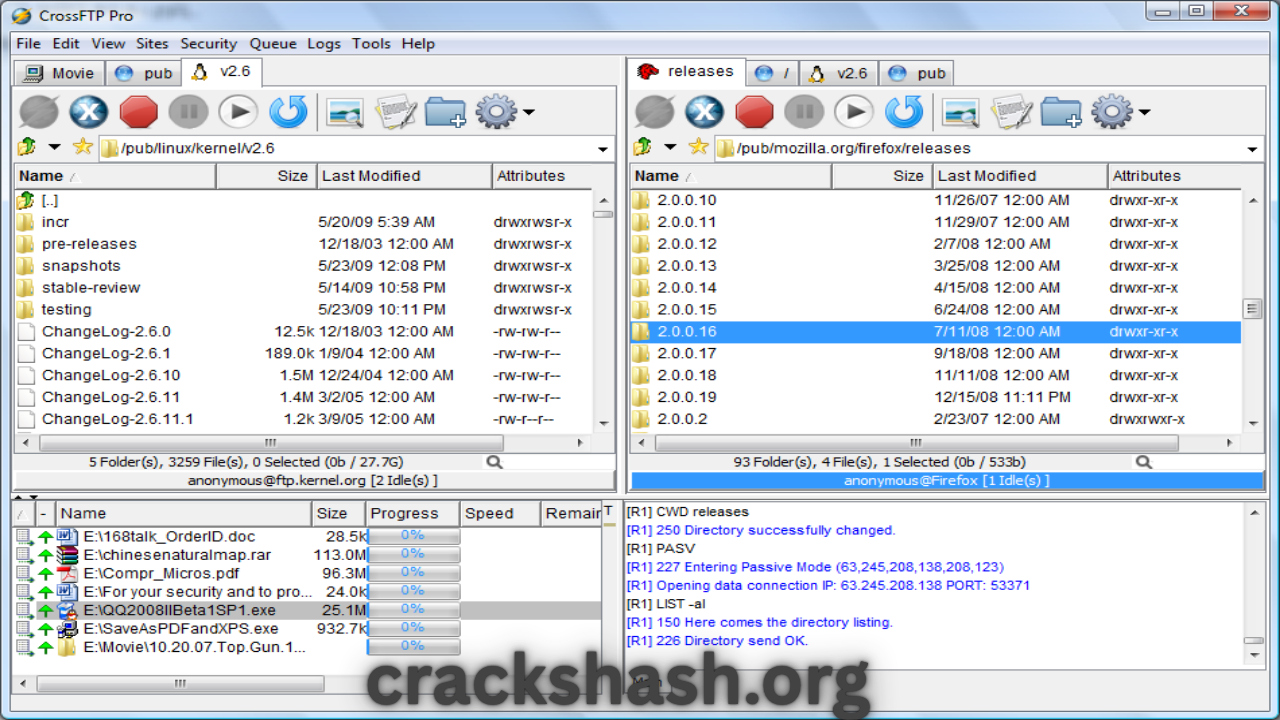Click the left pane favorites star icon
This screenshot has width=1280, height=720.
coord(83,147)
